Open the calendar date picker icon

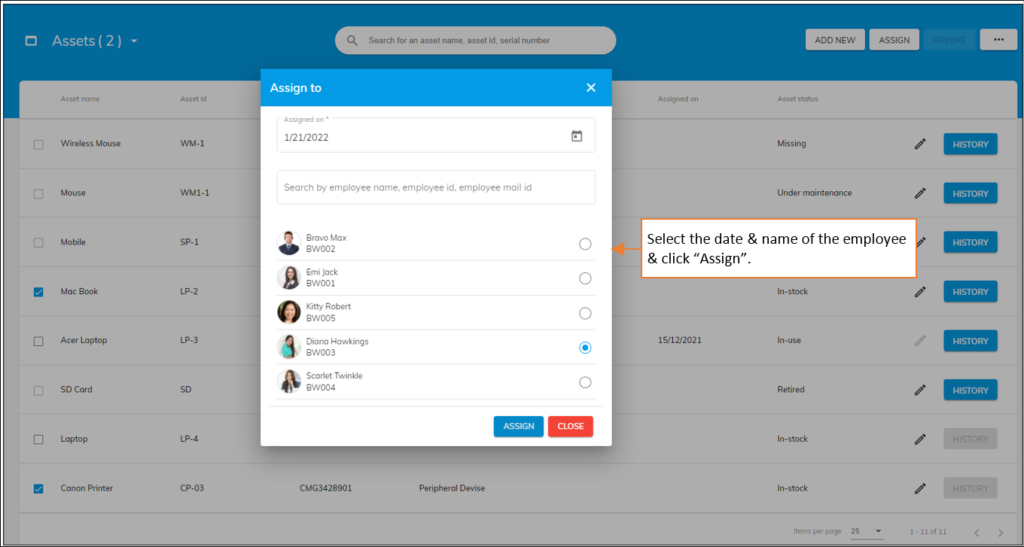[x=576, y=136]
